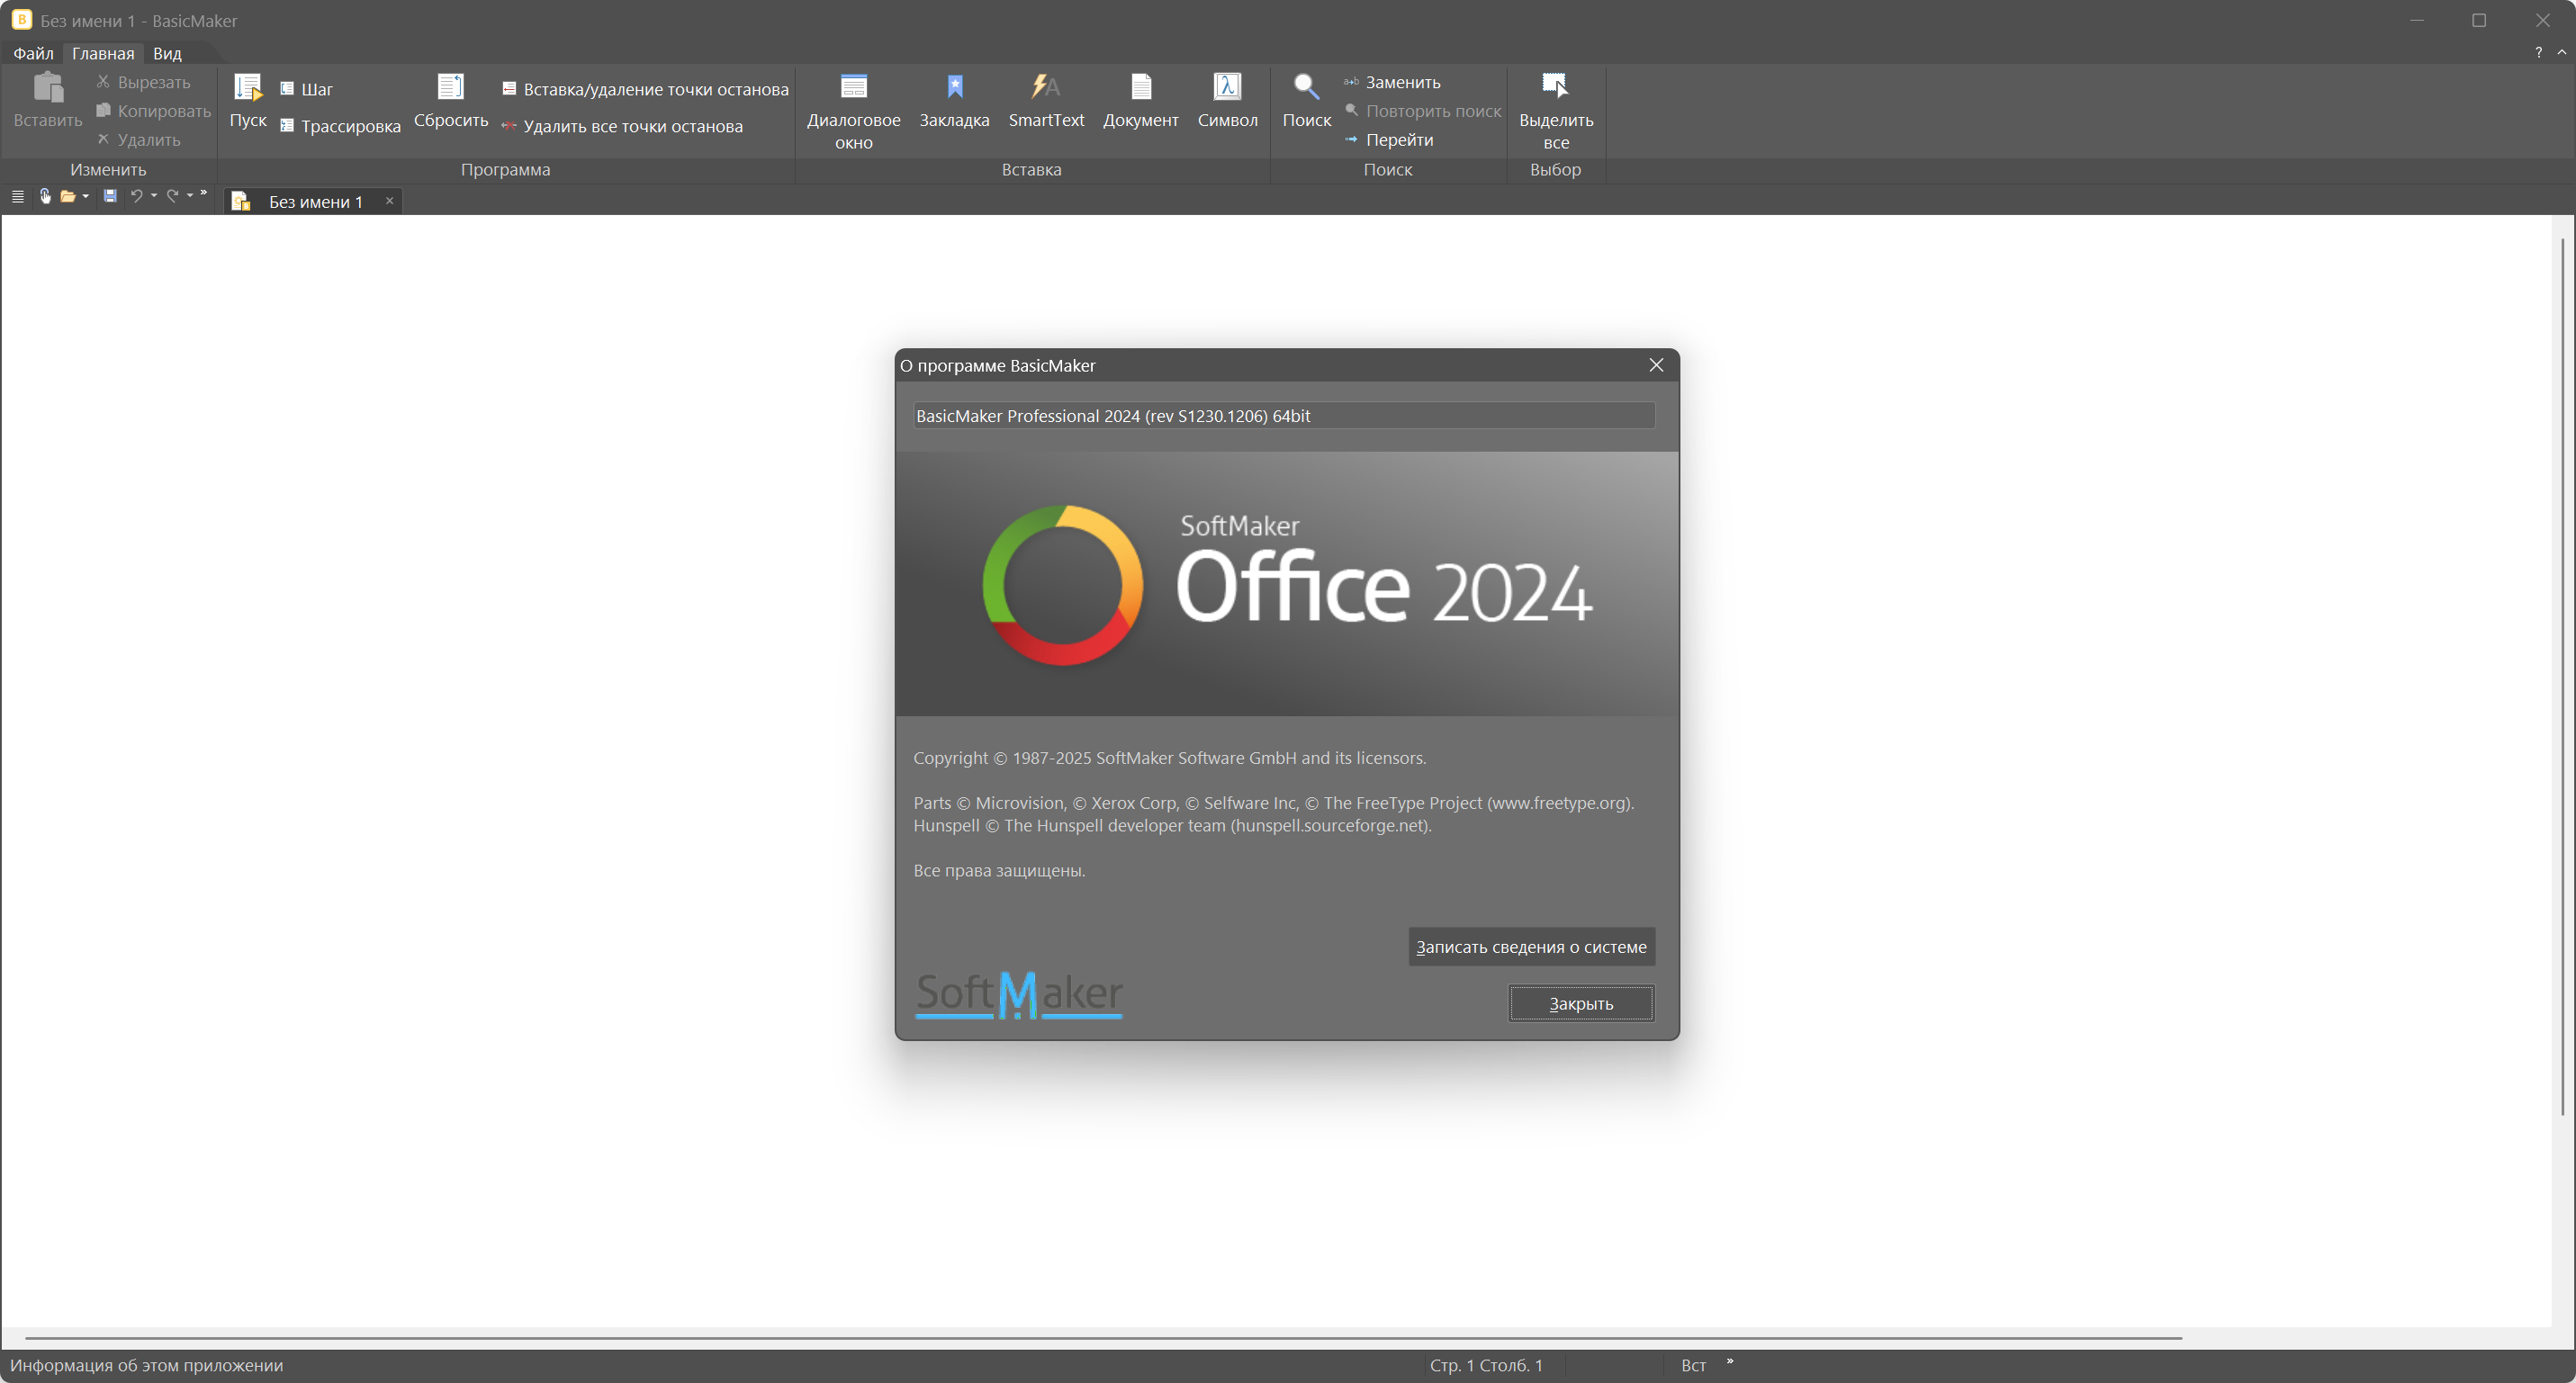Click the SmartText icon
The image size is (2576, 1383).
pos(1045,89)
